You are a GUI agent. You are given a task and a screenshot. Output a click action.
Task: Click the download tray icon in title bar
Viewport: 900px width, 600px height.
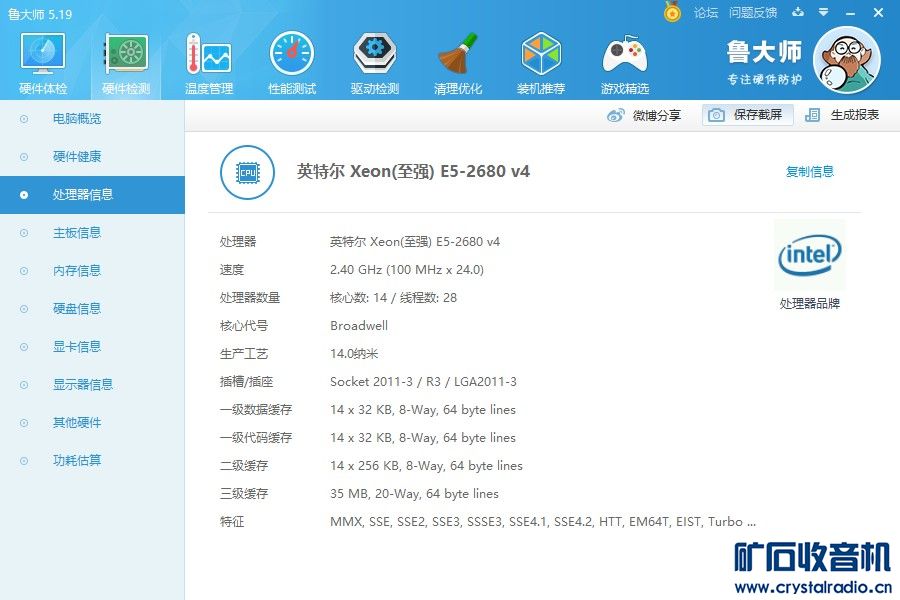point(798,12)
